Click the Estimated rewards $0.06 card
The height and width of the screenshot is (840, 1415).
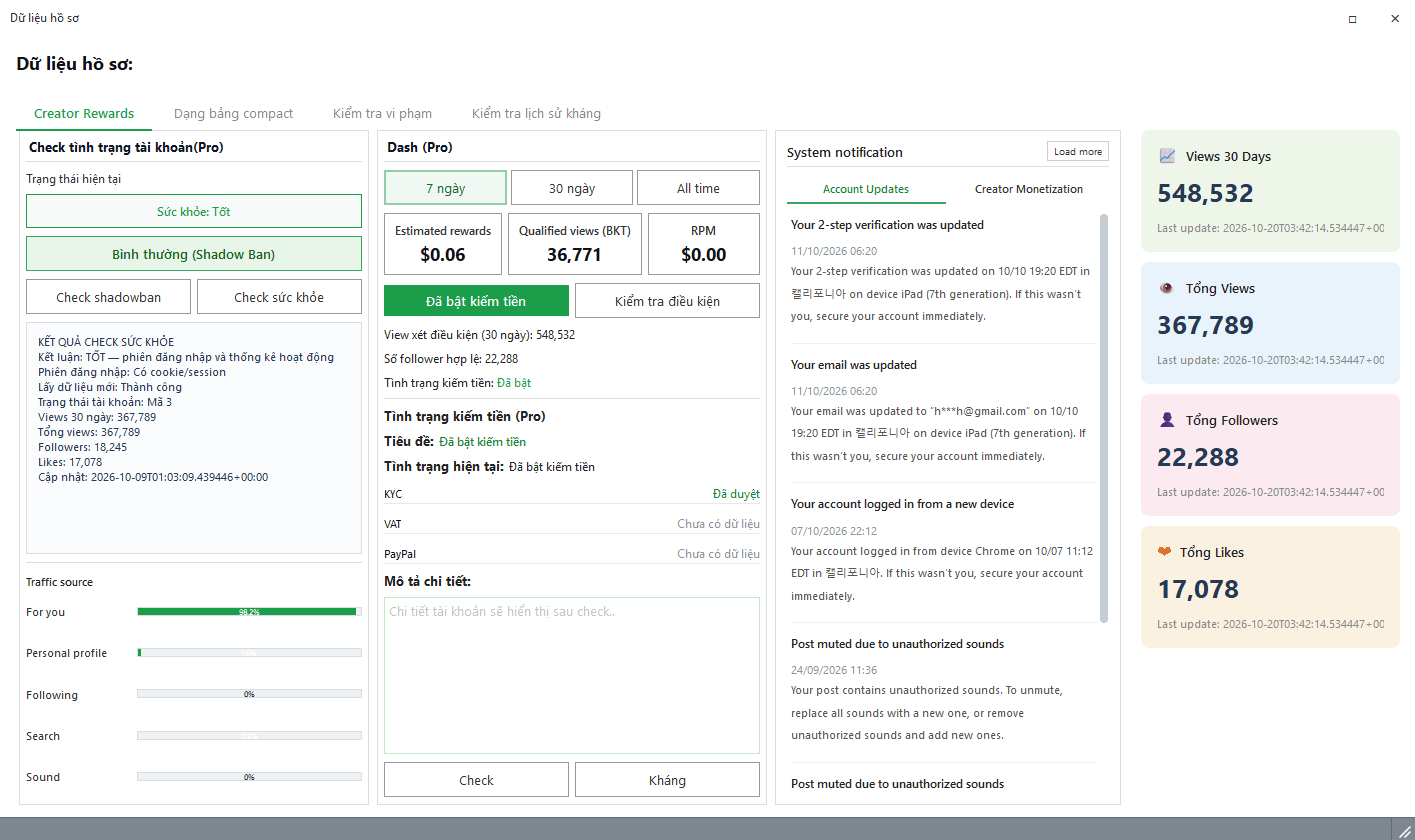point(443,243)
